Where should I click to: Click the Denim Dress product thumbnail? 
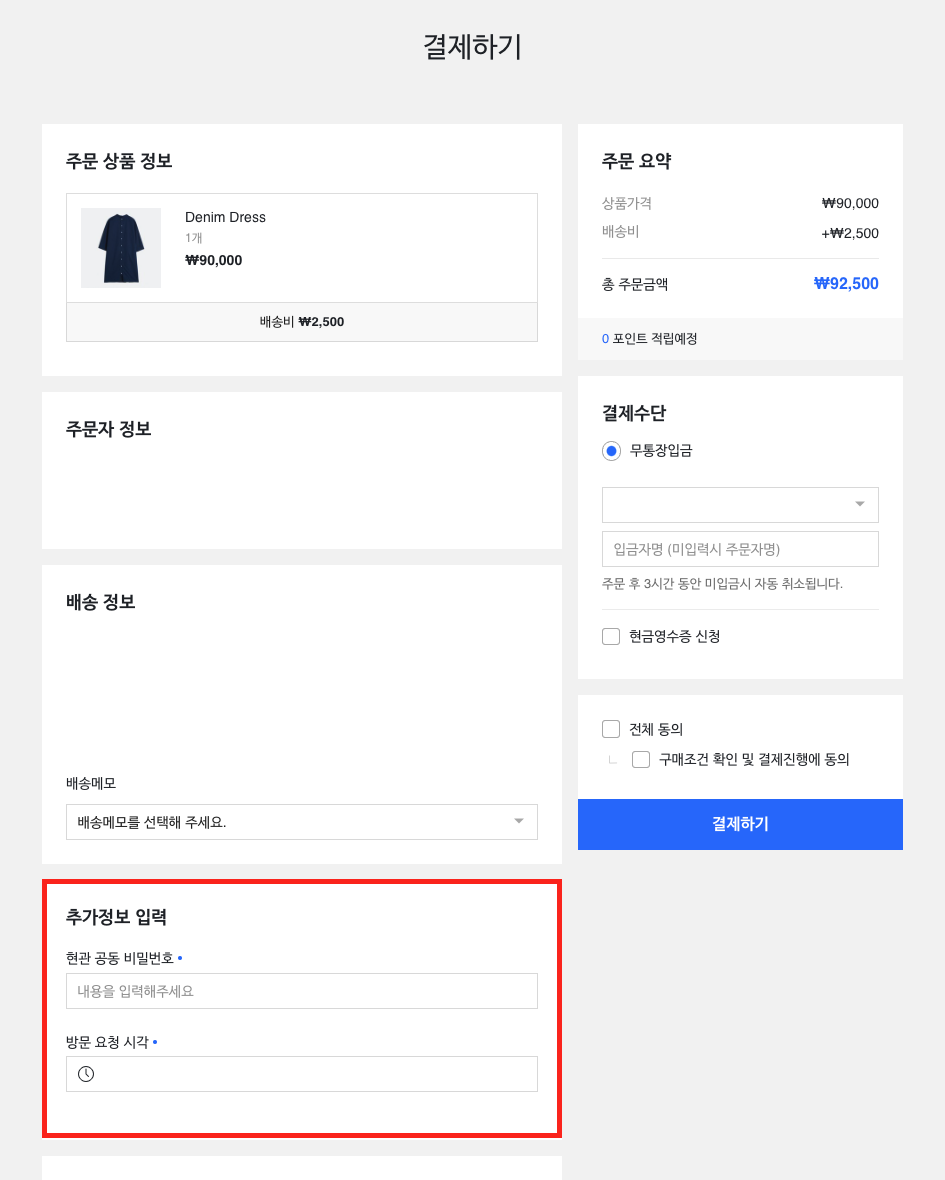(x=121, y=248)
